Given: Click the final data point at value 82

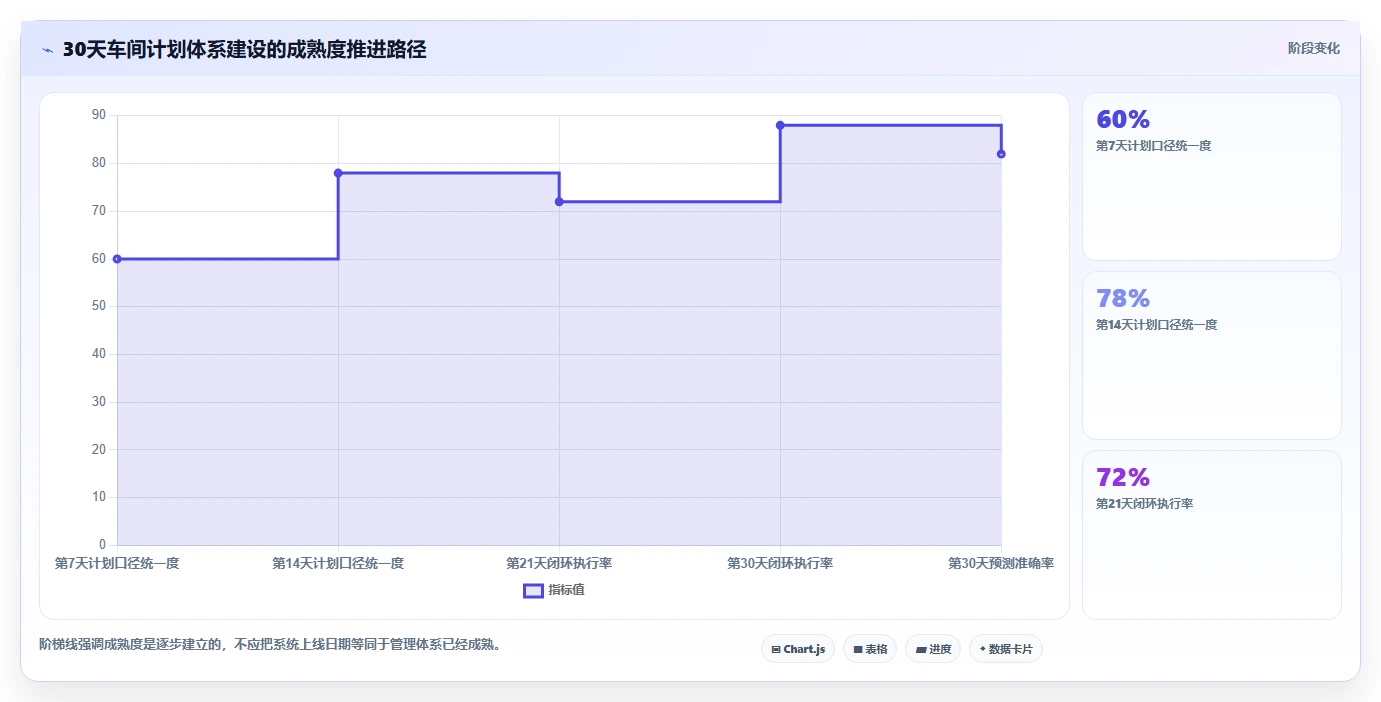Looking at the screenshot, I should (x=1001, y=154).
